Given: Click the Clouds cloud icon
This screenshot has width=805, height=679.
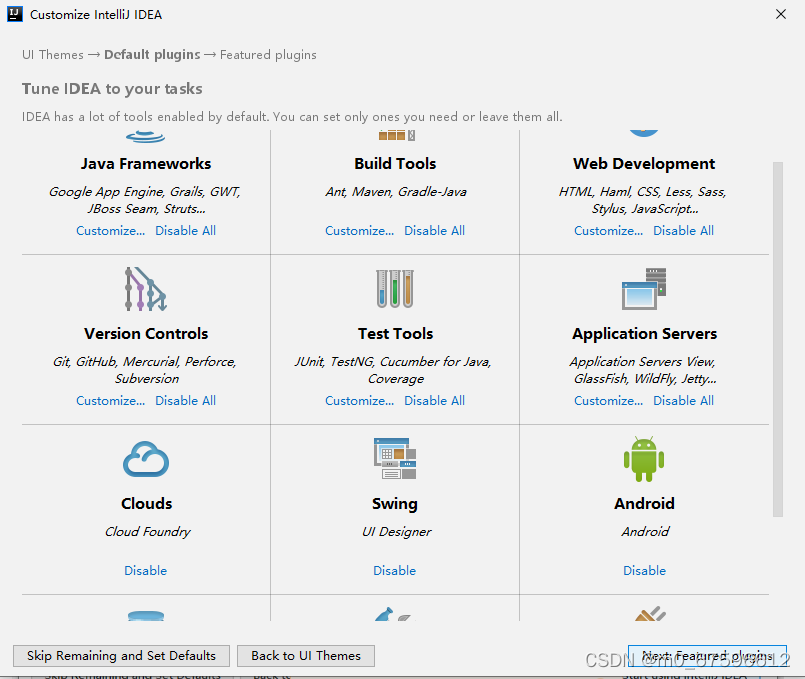Looking at the screenshot, I should pyautogui.click(x=146, y=459).
